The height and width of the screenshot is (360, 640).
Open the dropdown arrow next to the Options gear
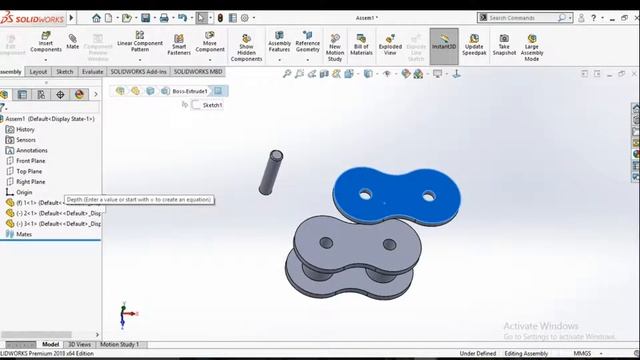point(254,18)
